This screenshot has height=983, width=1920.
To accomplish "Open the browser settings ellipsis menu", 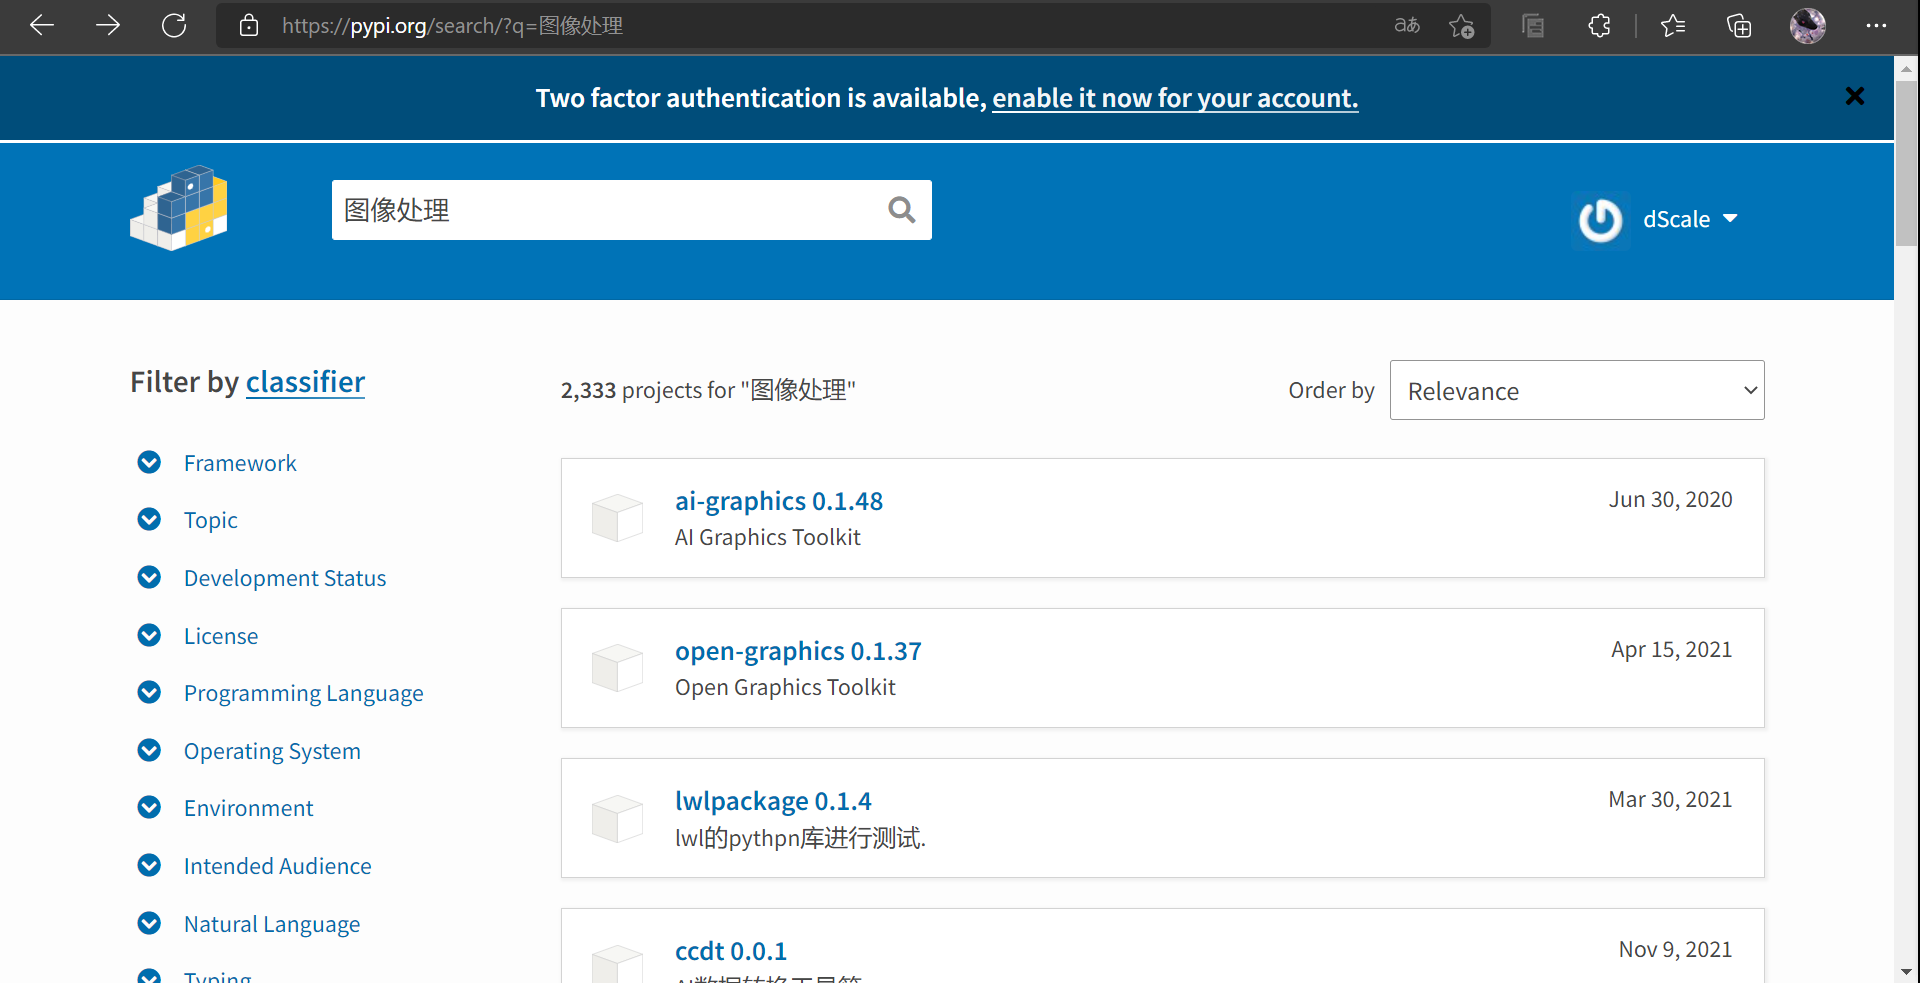I will click(1876, 26).
